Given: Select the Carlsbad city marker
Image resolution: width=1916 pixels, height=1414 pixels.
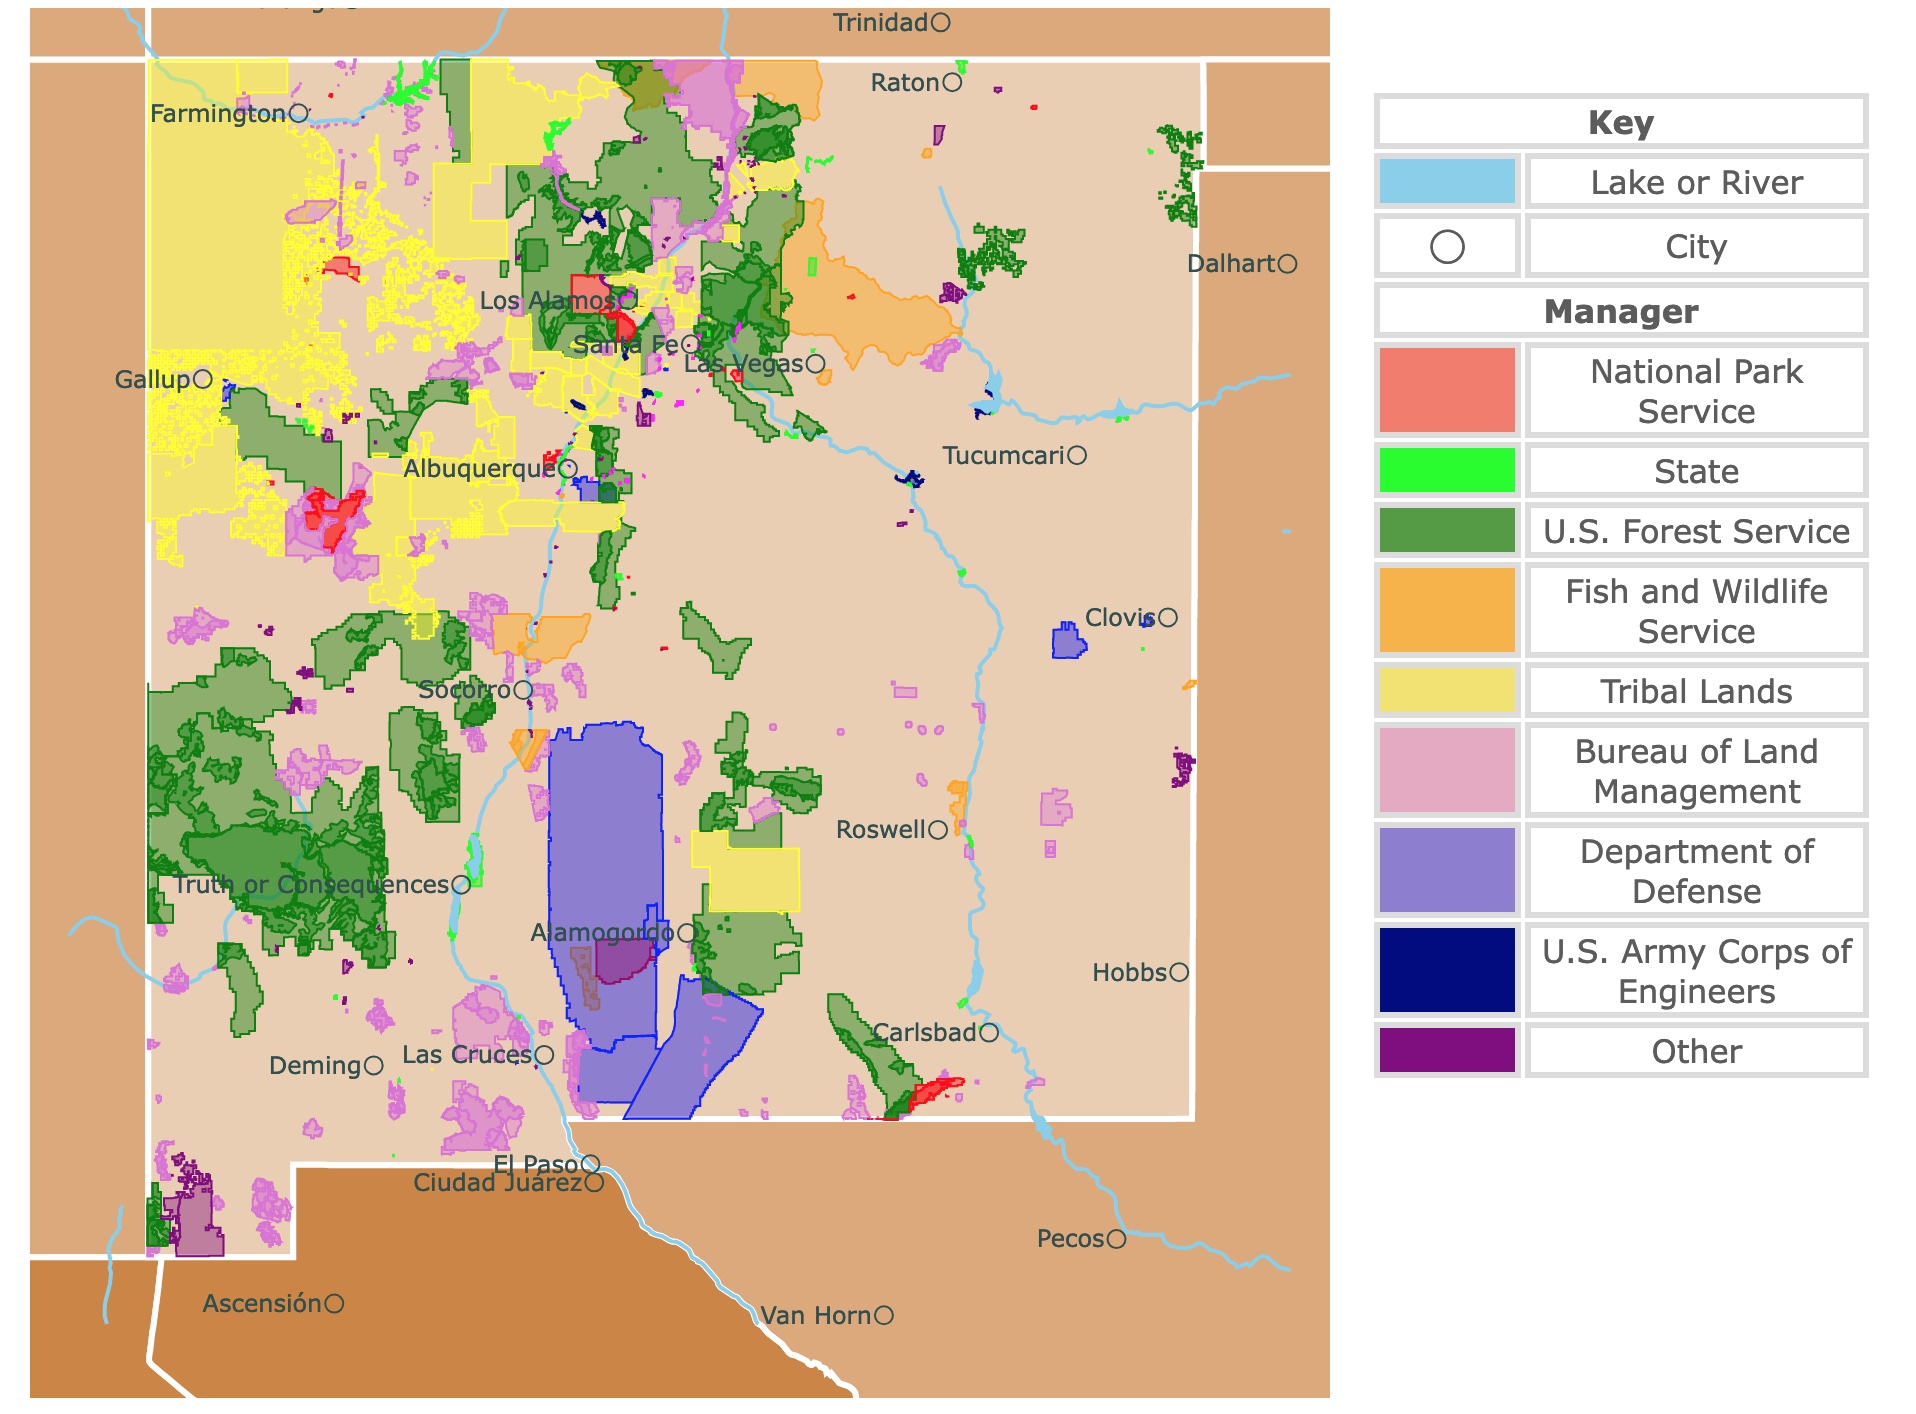Looking at the screenshot, I should (988, 1033).
